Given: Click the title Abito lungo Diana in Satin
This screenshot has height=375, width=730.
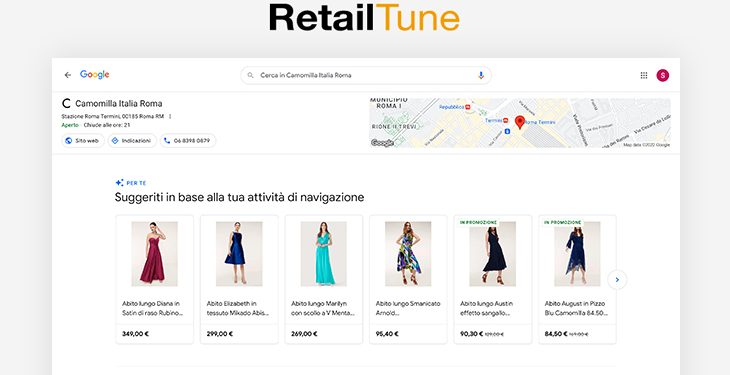Looking at the screenshot, I should click(x=153, y=308).
